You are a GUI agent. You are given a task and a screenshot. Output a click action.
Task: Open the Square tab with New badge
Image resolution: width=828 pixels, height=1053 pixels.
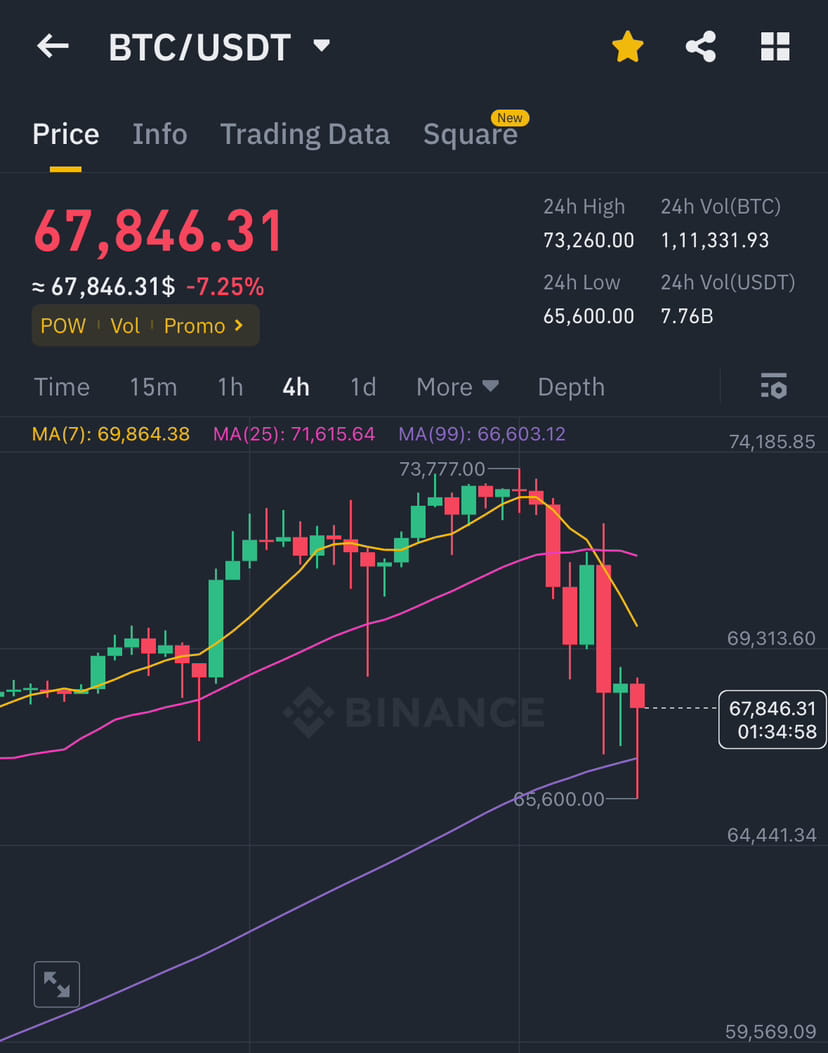point(470,133)
